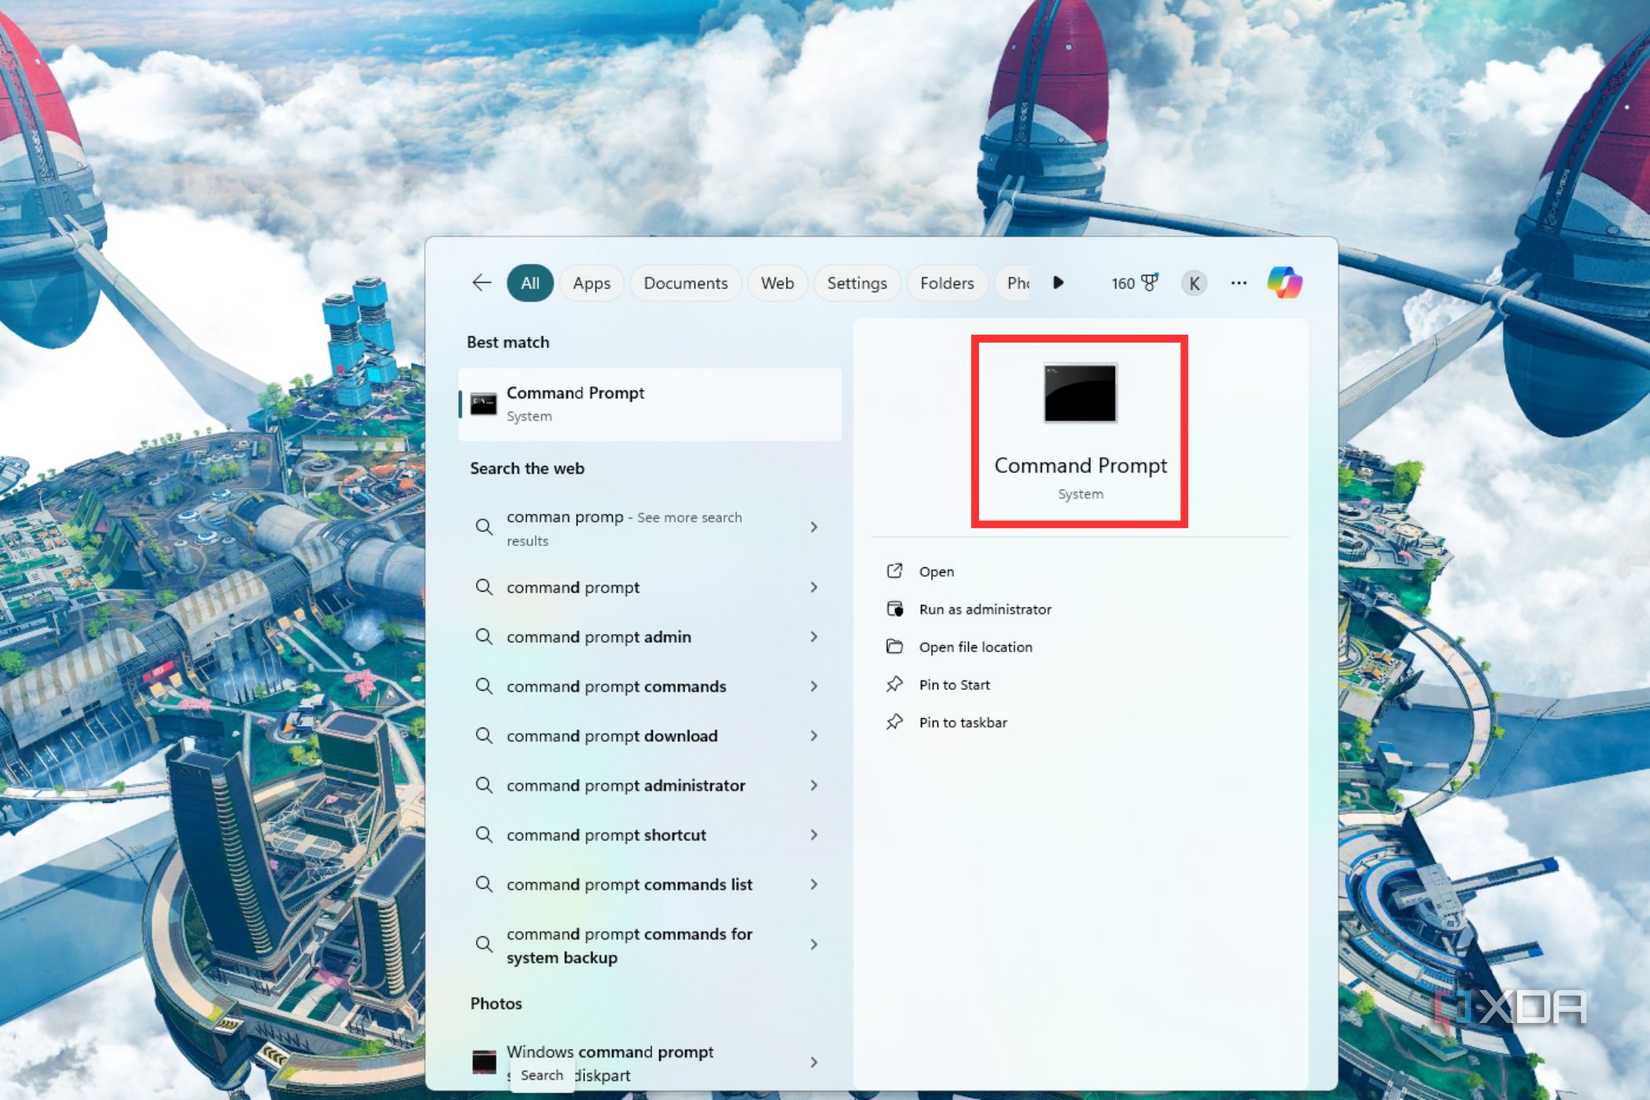Select 'command prompt administrator' web suggestion
Screen dimensions: 1650x1100
(650, 785)
